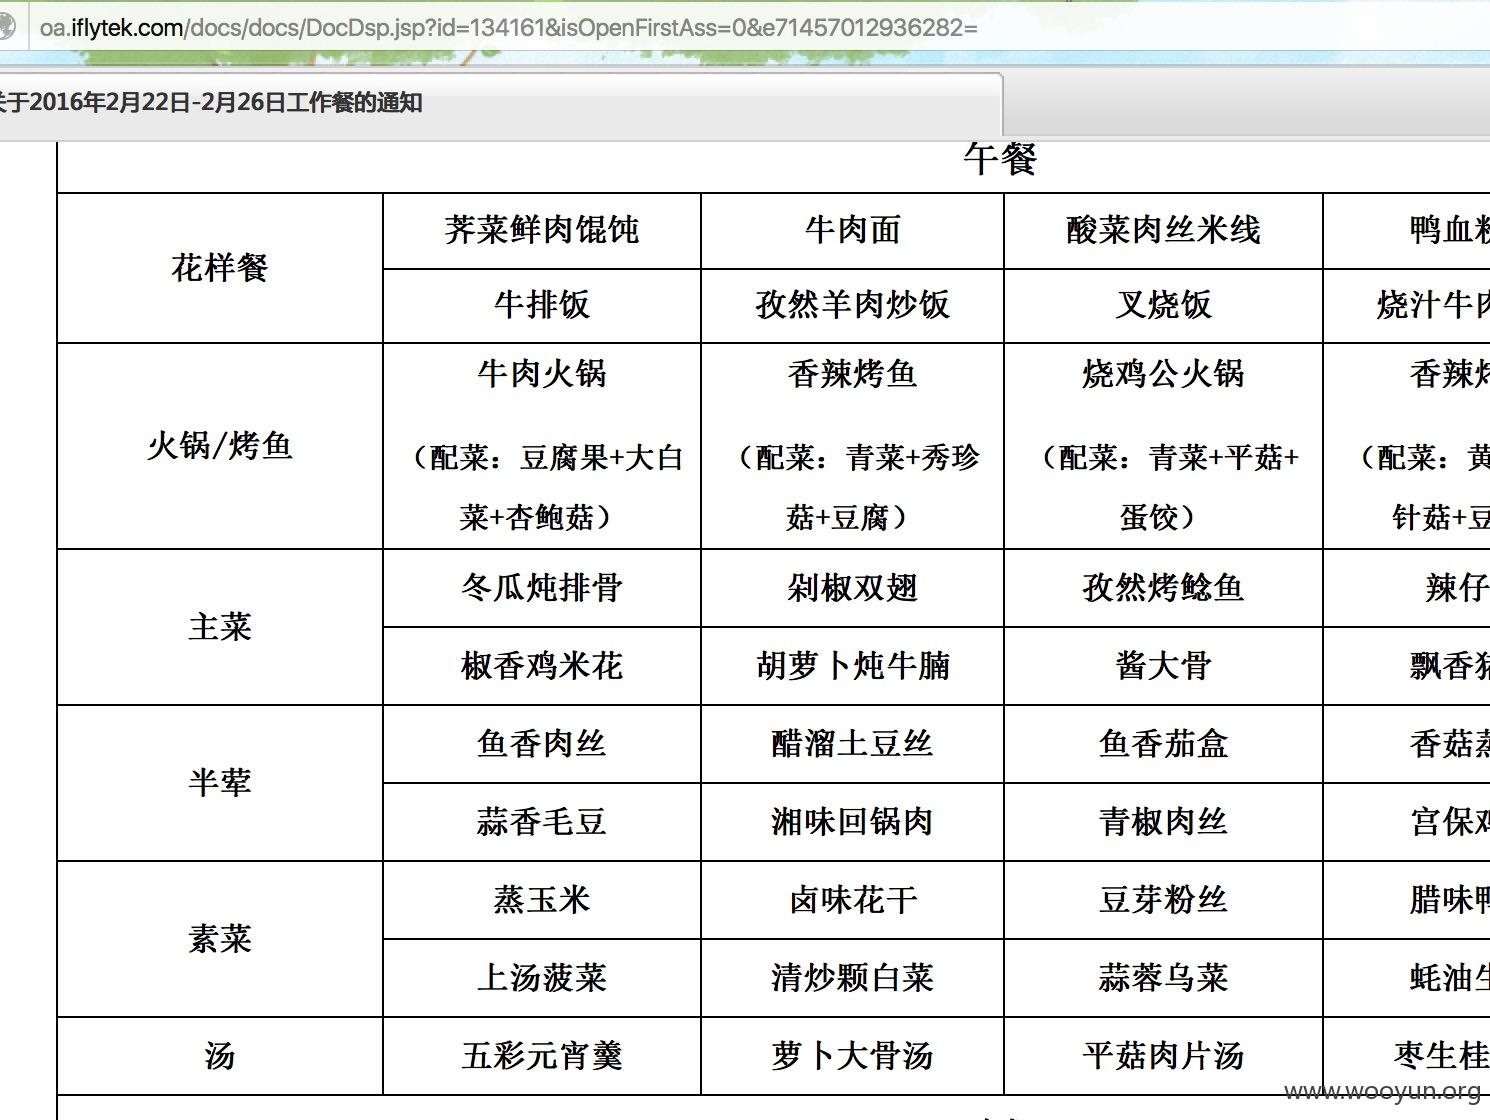The image size is (1490, 1120).
Task: Click the 蒸玉米 cell
Action: coord(542,901)
